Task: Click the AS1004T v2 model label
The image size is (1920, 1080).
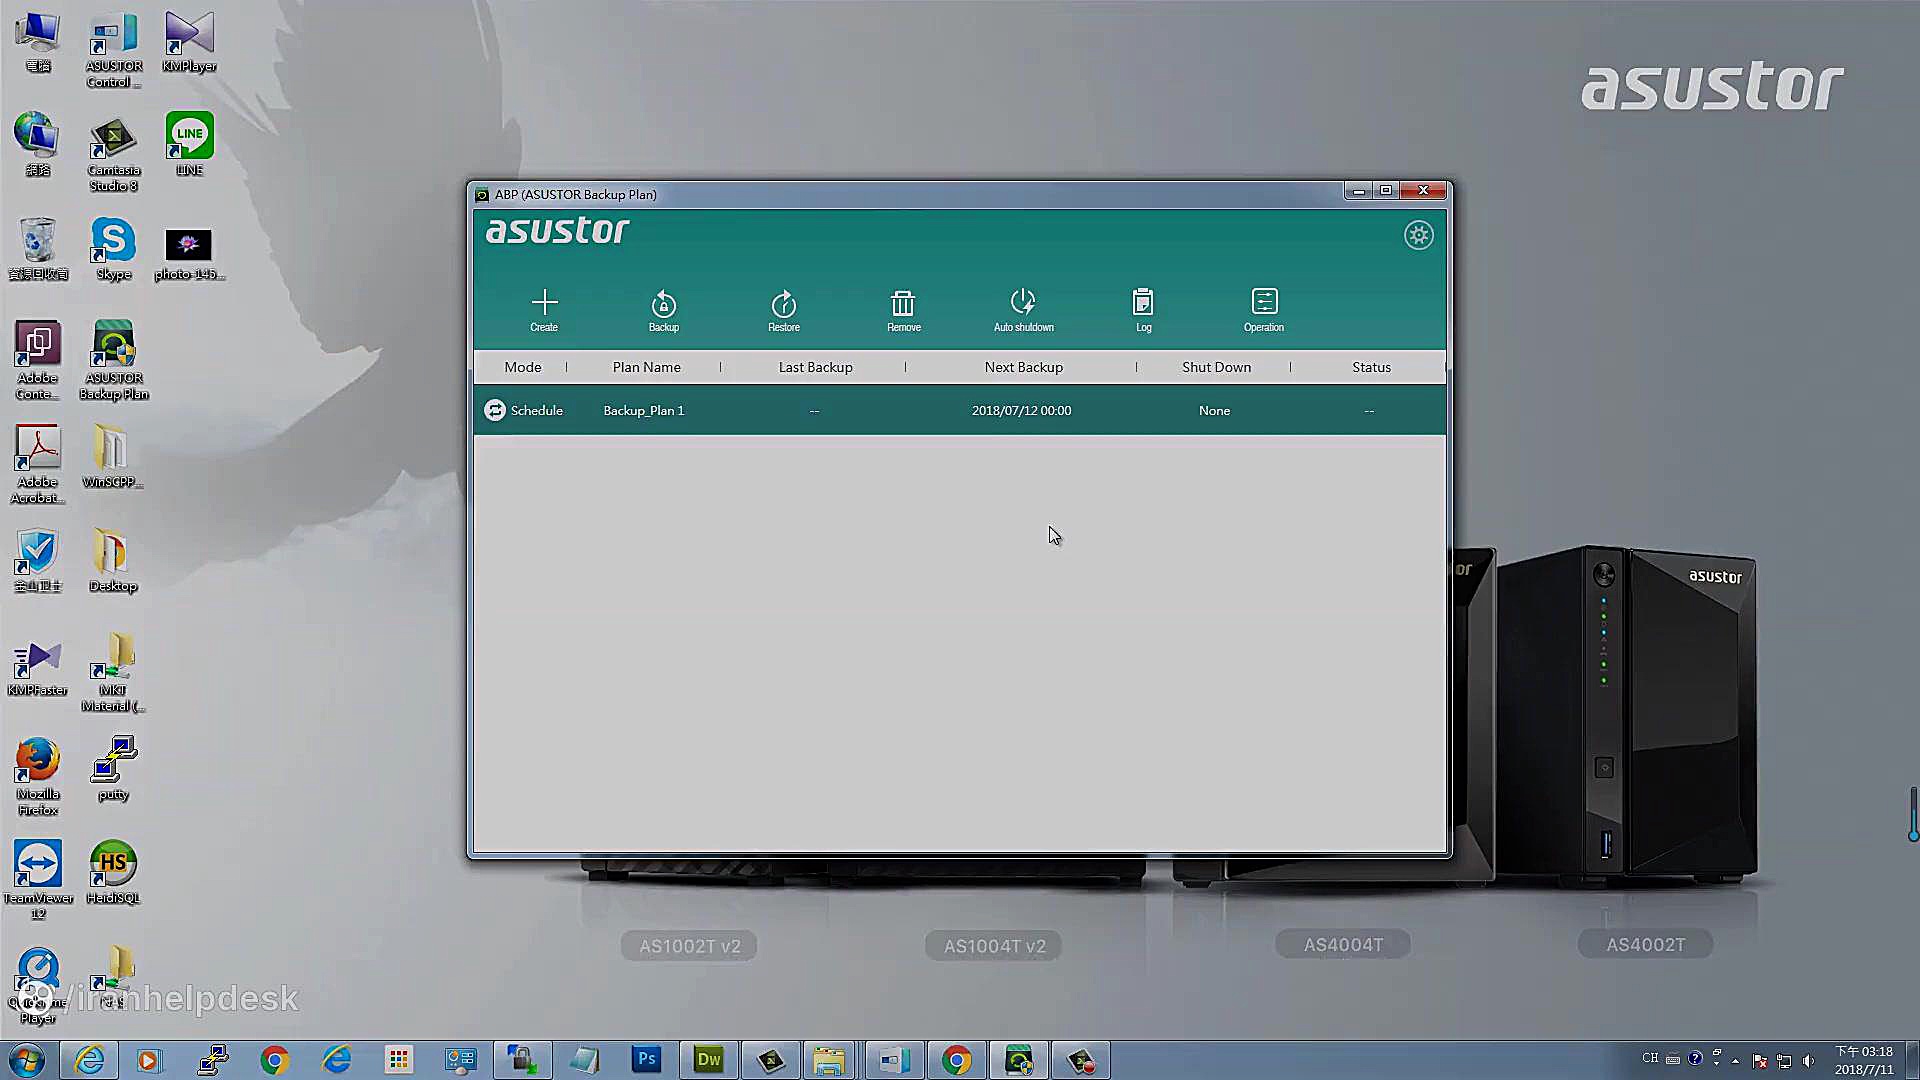Action: pyautogui.click(x=994, y=946)
